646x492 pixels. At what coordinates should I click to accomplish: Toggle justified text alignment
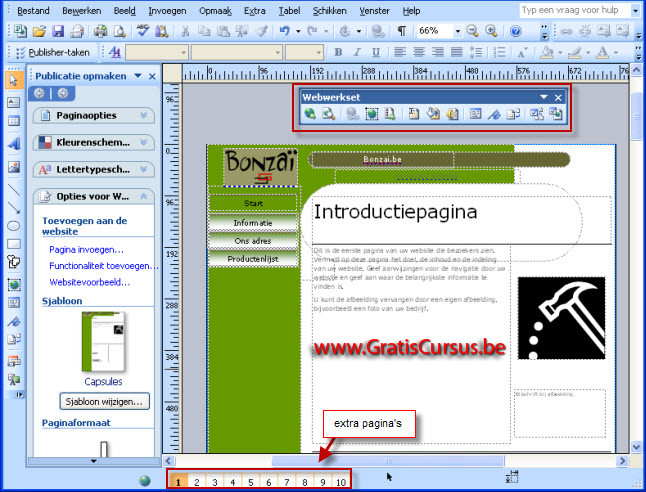click(456, 52)
